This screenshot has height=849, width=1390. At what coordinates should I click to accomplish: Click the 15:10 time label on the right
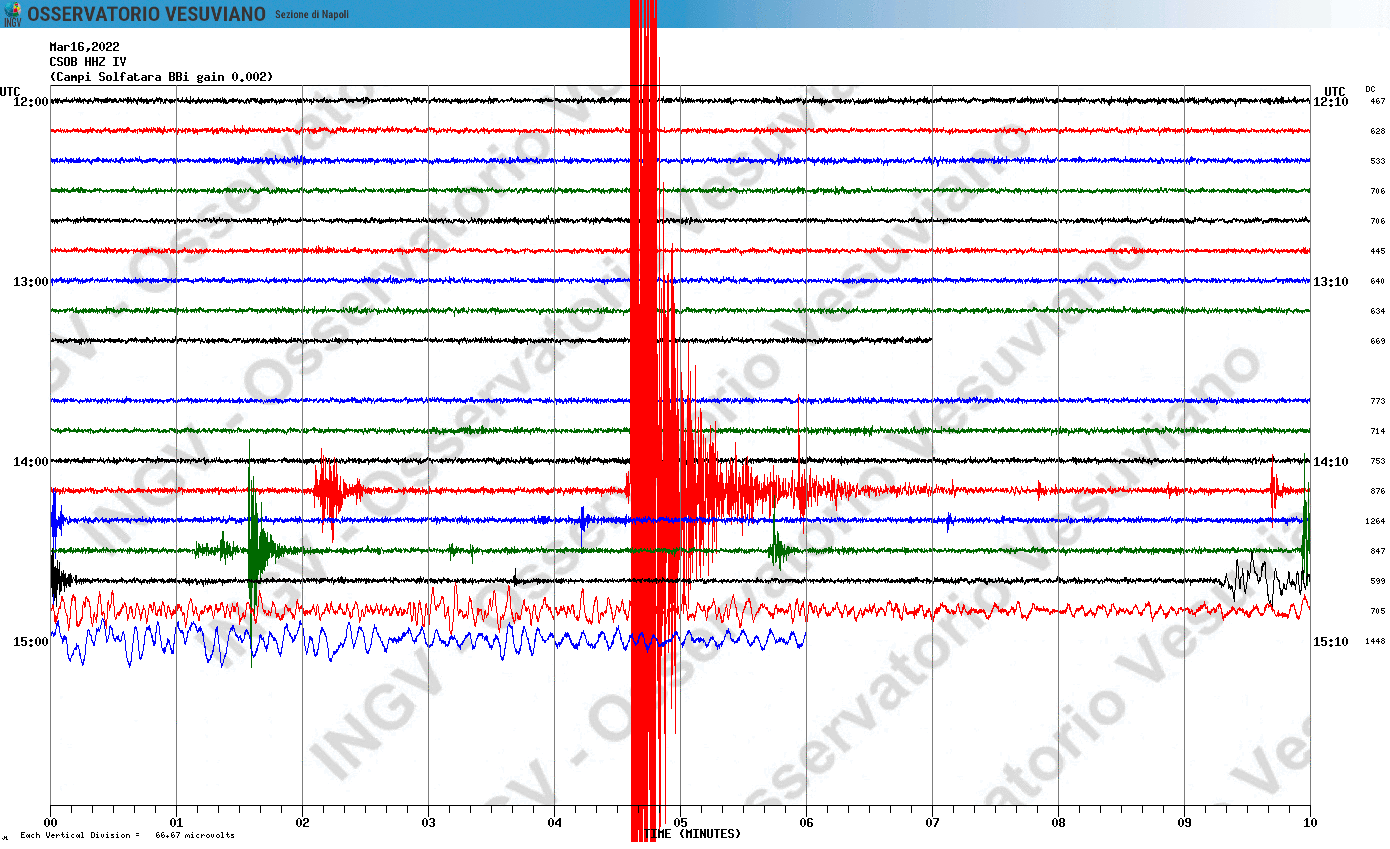click(x=1331, y=642)
